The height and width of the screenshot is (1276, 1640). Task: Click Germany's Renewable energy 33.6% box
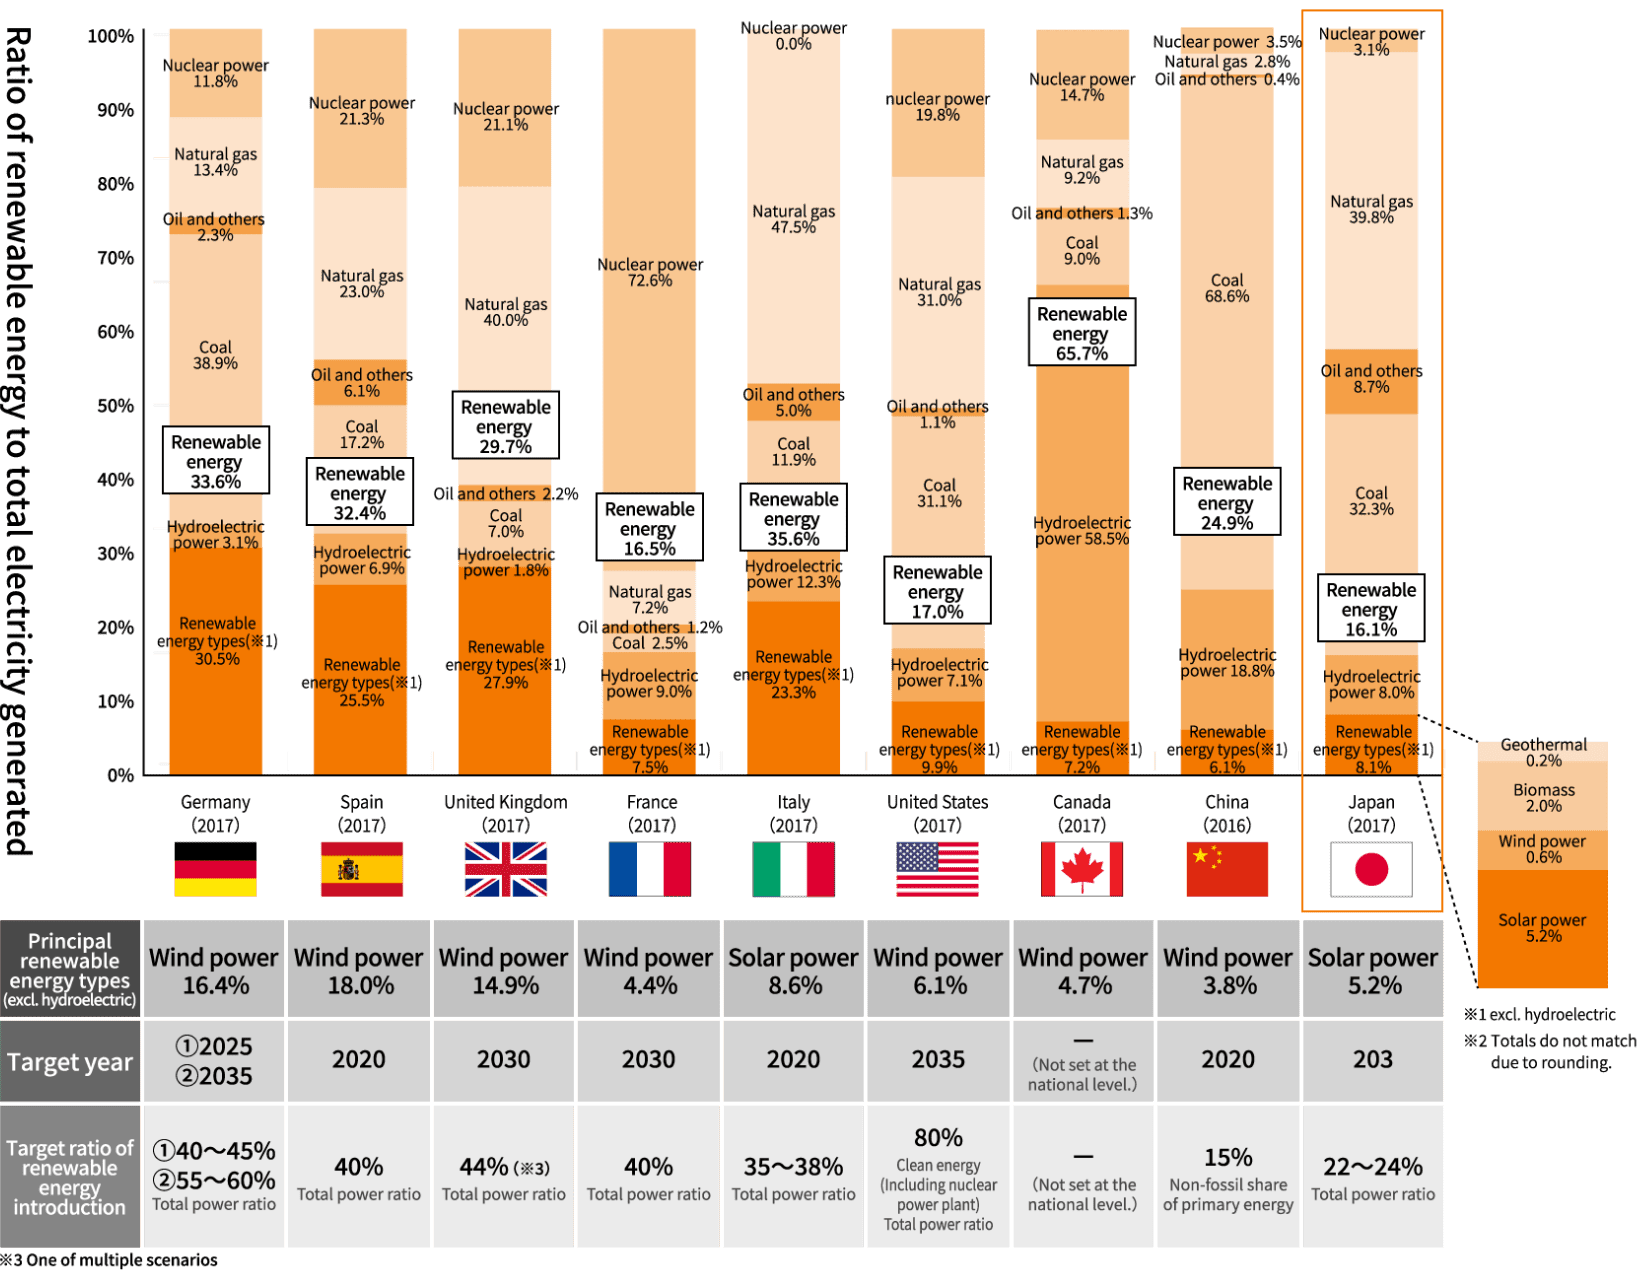(x=216, y=460)
